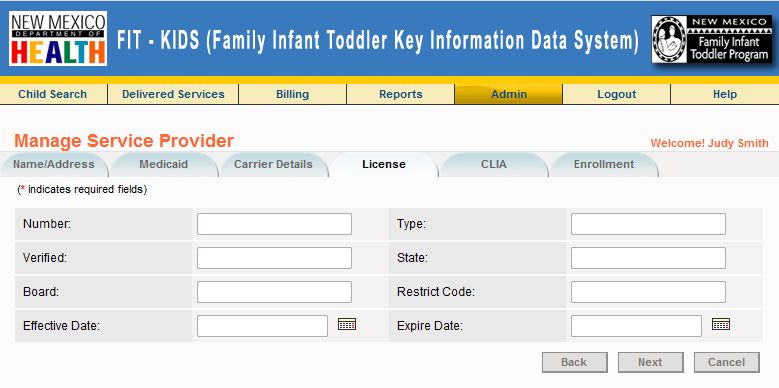Open the Child Search menu

point(53,94)
